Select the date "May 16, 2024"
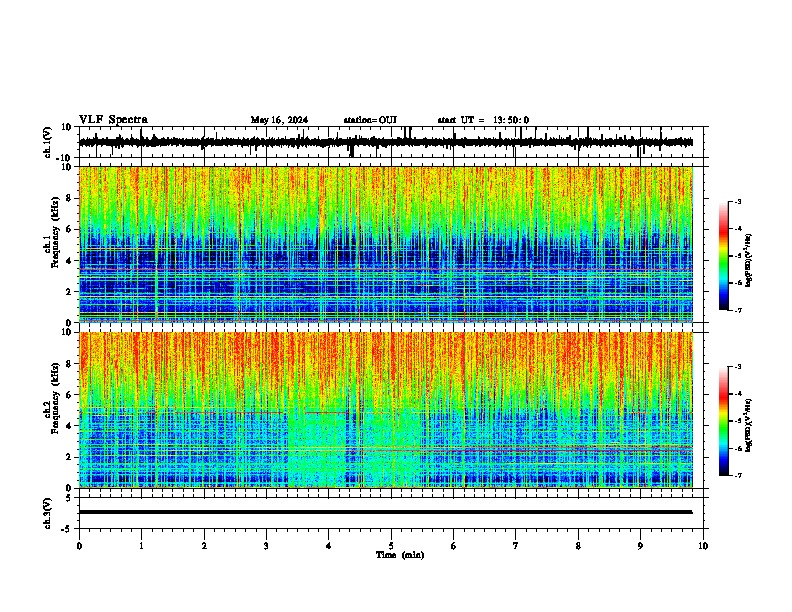Image resolution: width=792 pixels, height=612 pixels. pos(279,120)
